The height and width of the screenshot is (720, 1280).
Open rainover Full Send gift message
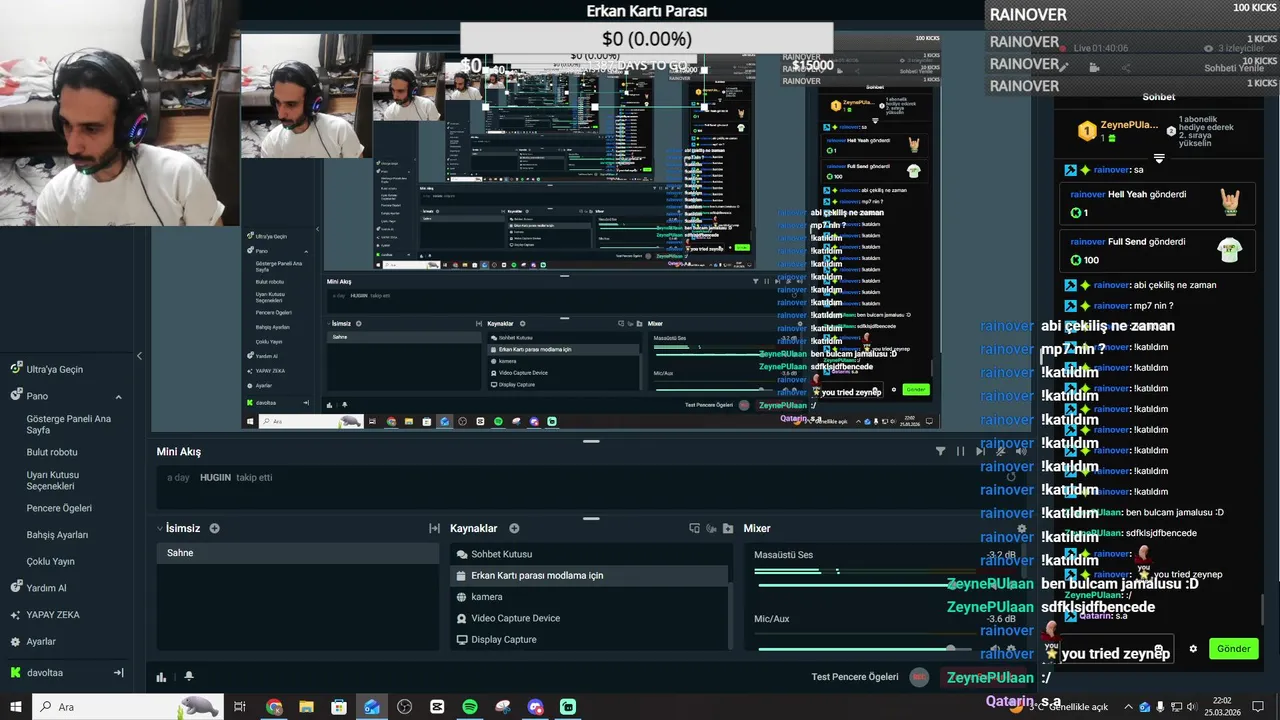pyautogui.click(x=1159, y=250)
